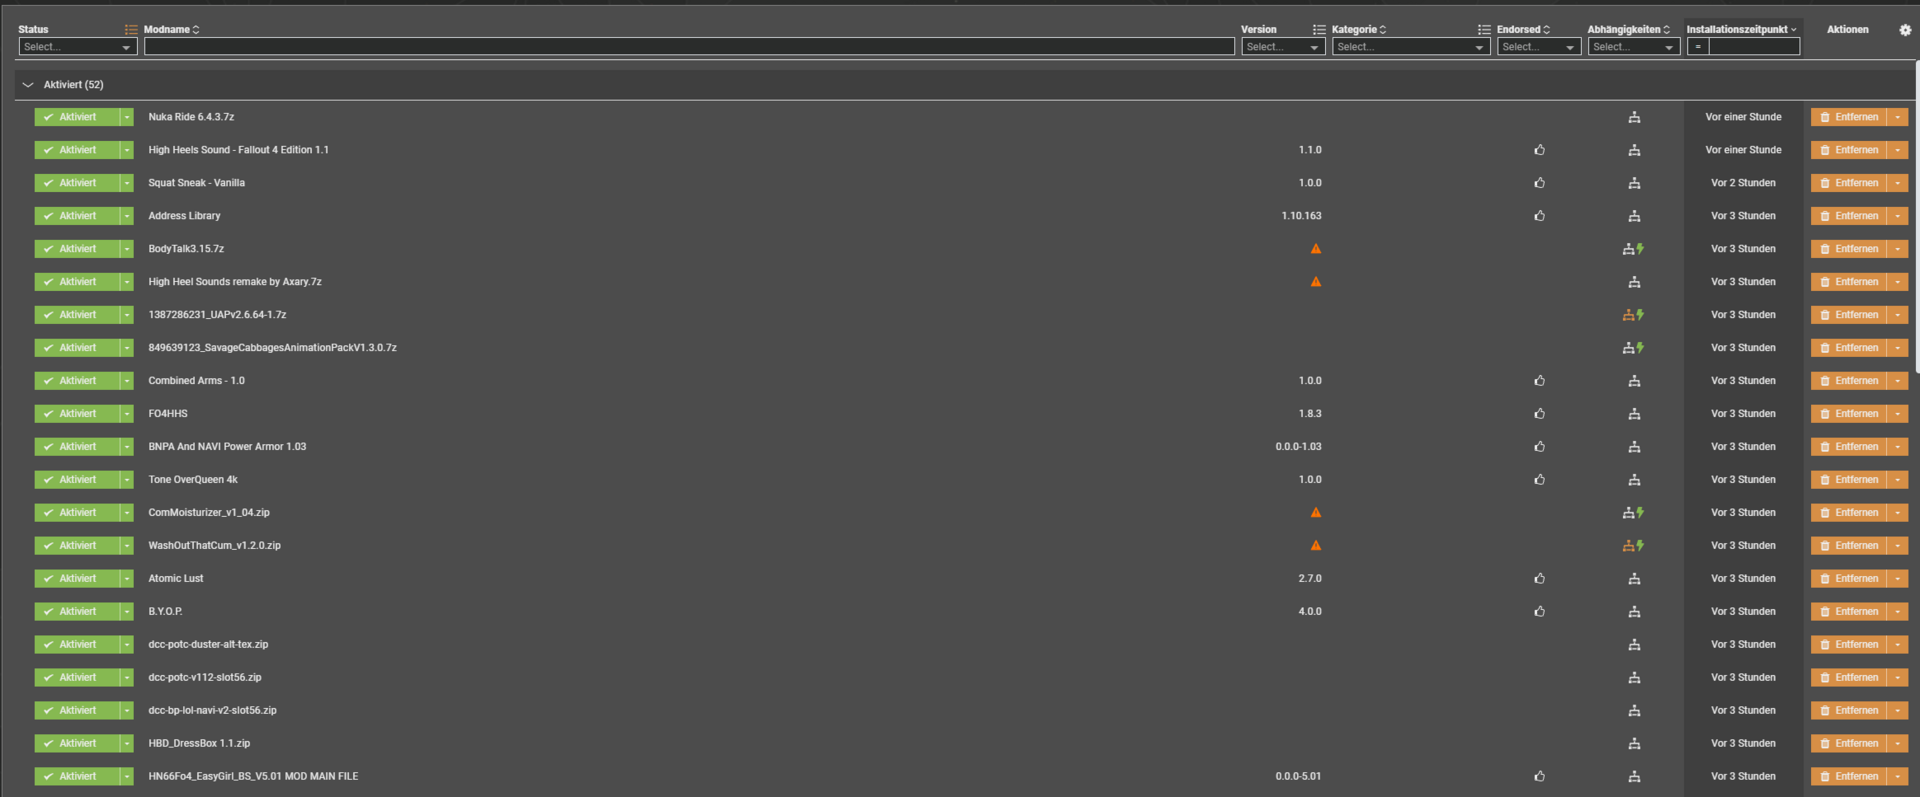
Task: Toggle the Aktiviert button for FO4HHS
Action: (x=77, y=414)
